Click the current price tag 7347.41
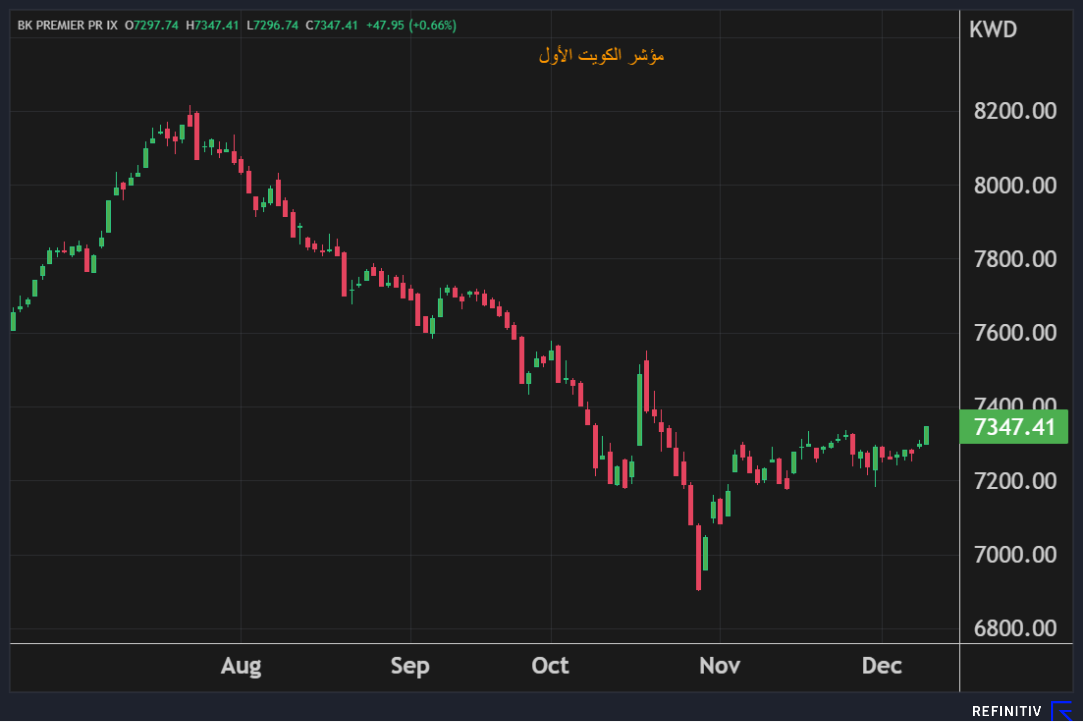This screenshot has height=722, width=1083. click(x=1013, y=427)
